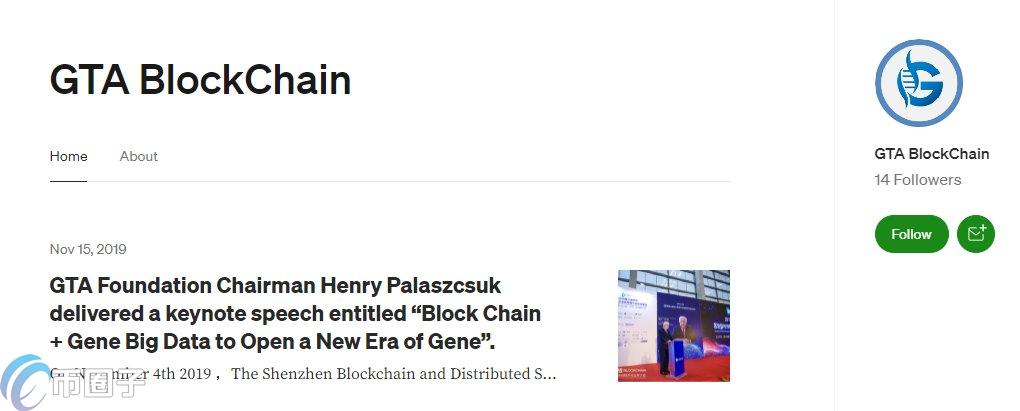Subscribe via the envelope icon button

tap(974, 234)
